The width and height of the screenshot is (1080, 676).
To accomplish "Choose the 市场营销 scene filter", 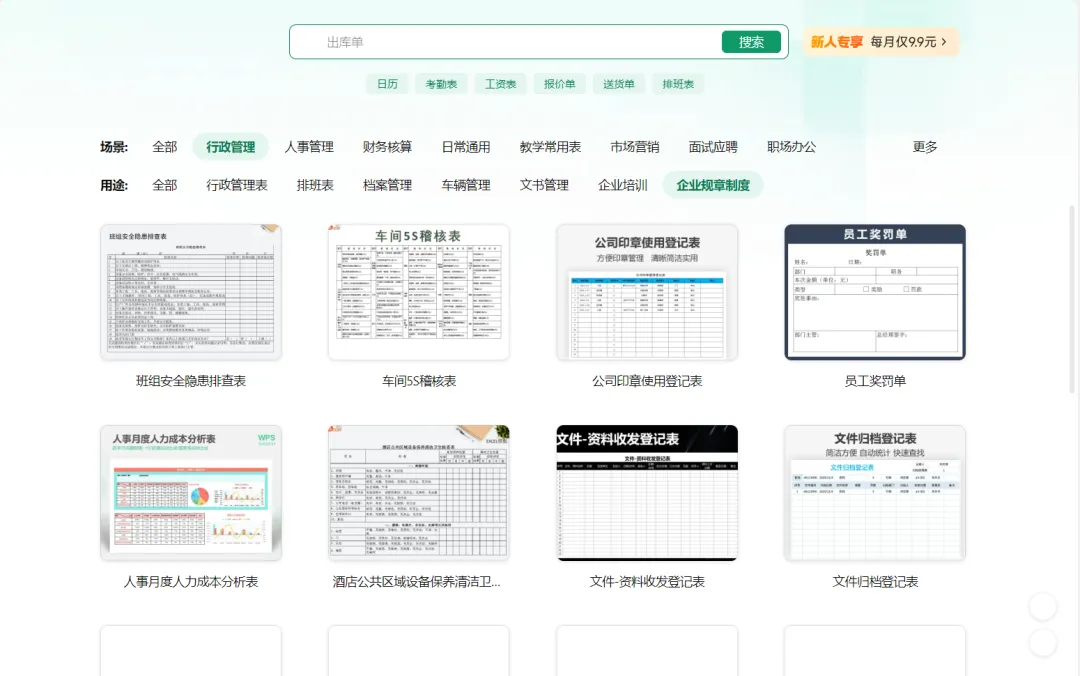I will (634, 147).
